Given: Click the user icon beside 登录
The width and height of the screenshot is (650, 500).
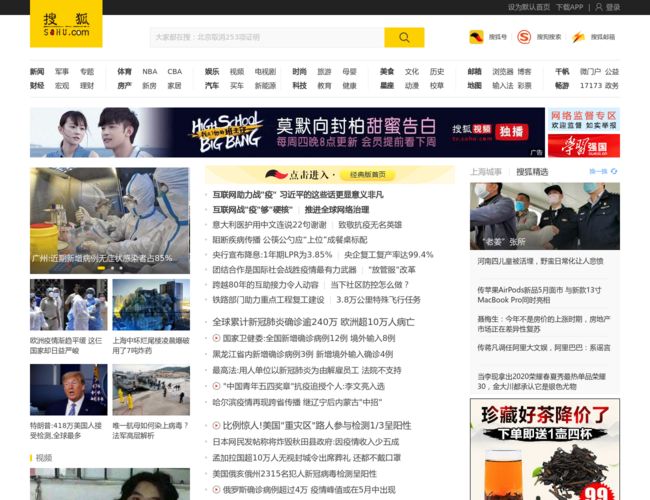Looking at the screenshot, I should point(599,7).
